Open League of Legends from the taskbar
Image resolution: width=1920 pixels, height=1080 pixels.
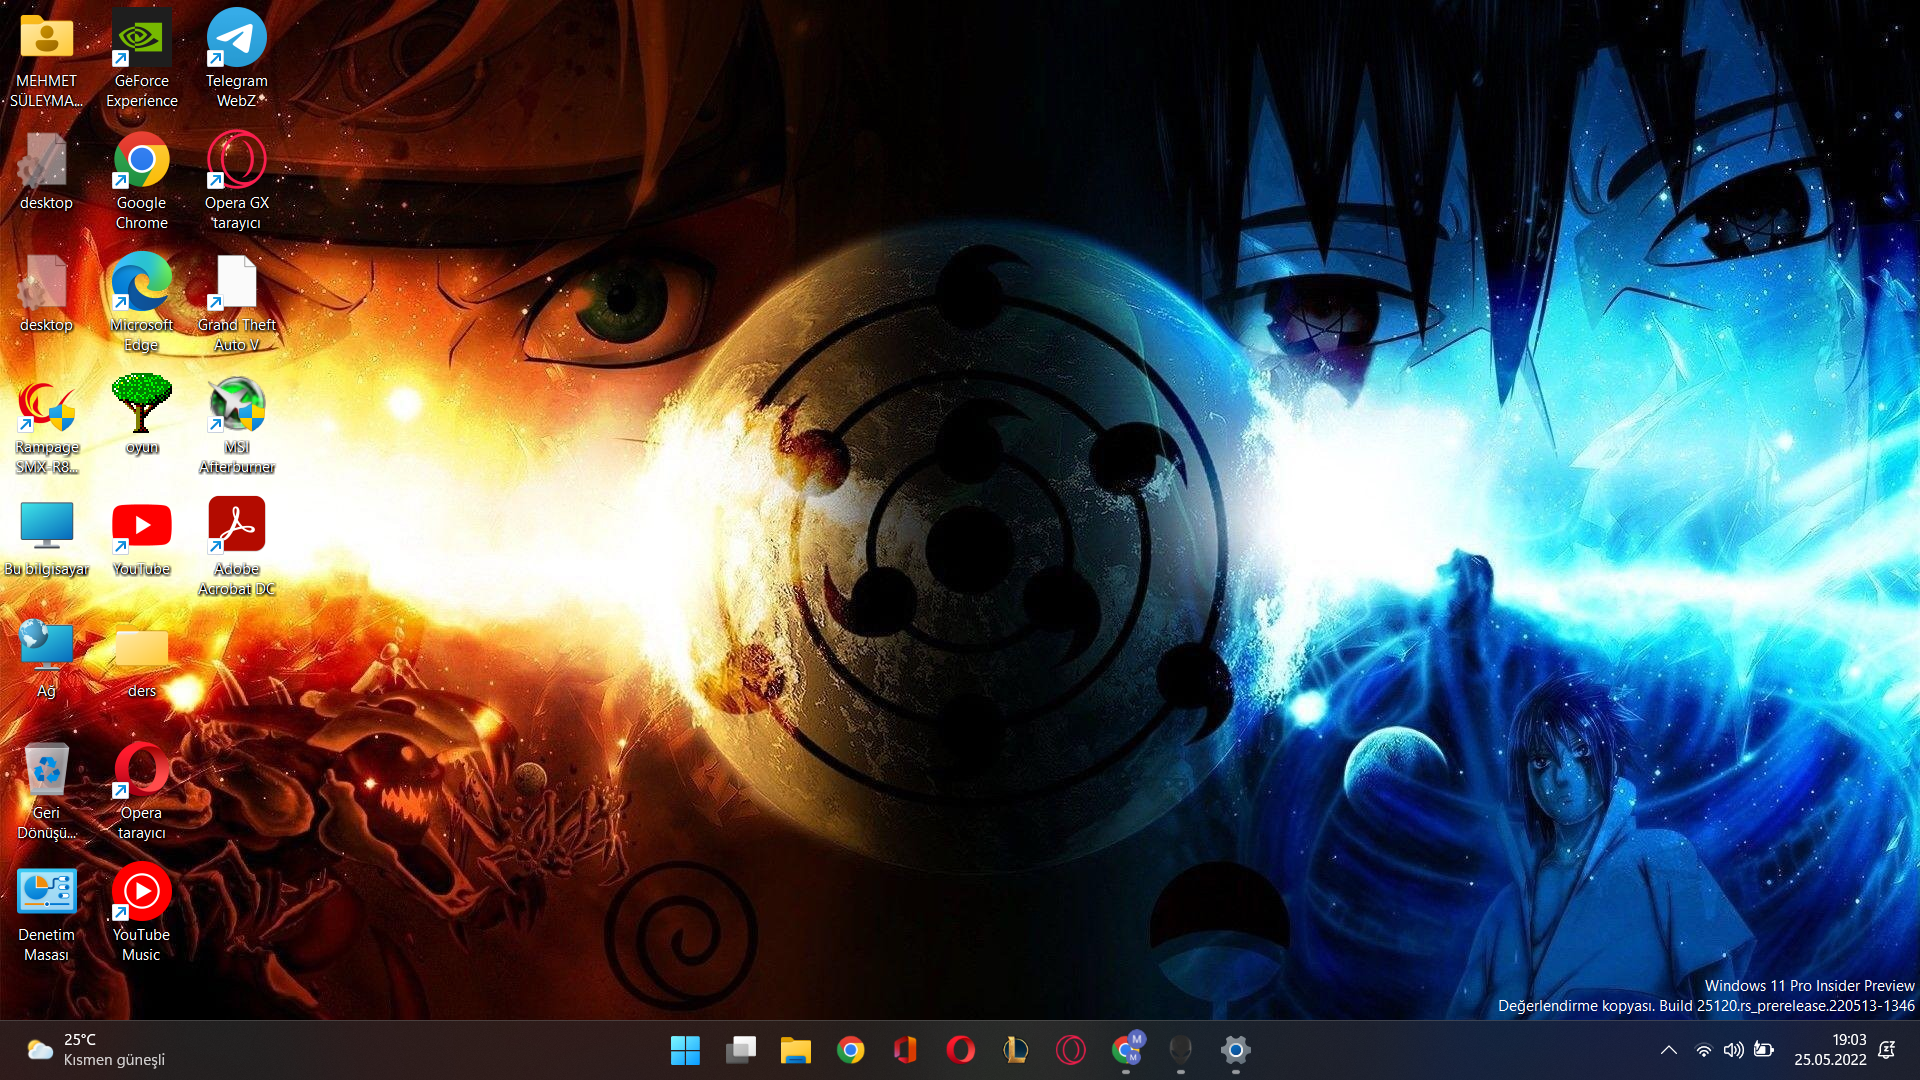tap(1015, 1050)
